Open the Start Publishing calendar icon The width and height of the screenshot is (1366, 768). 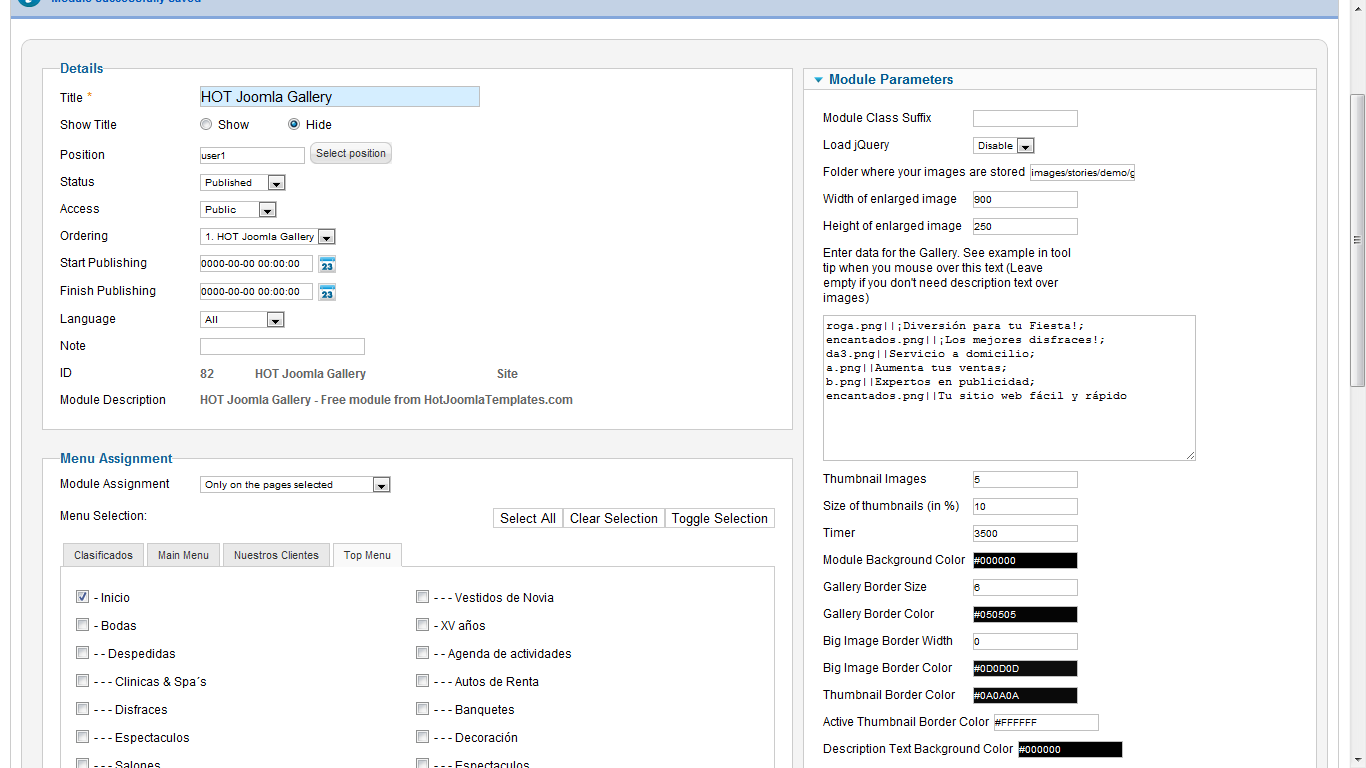[x=327, y=264]
